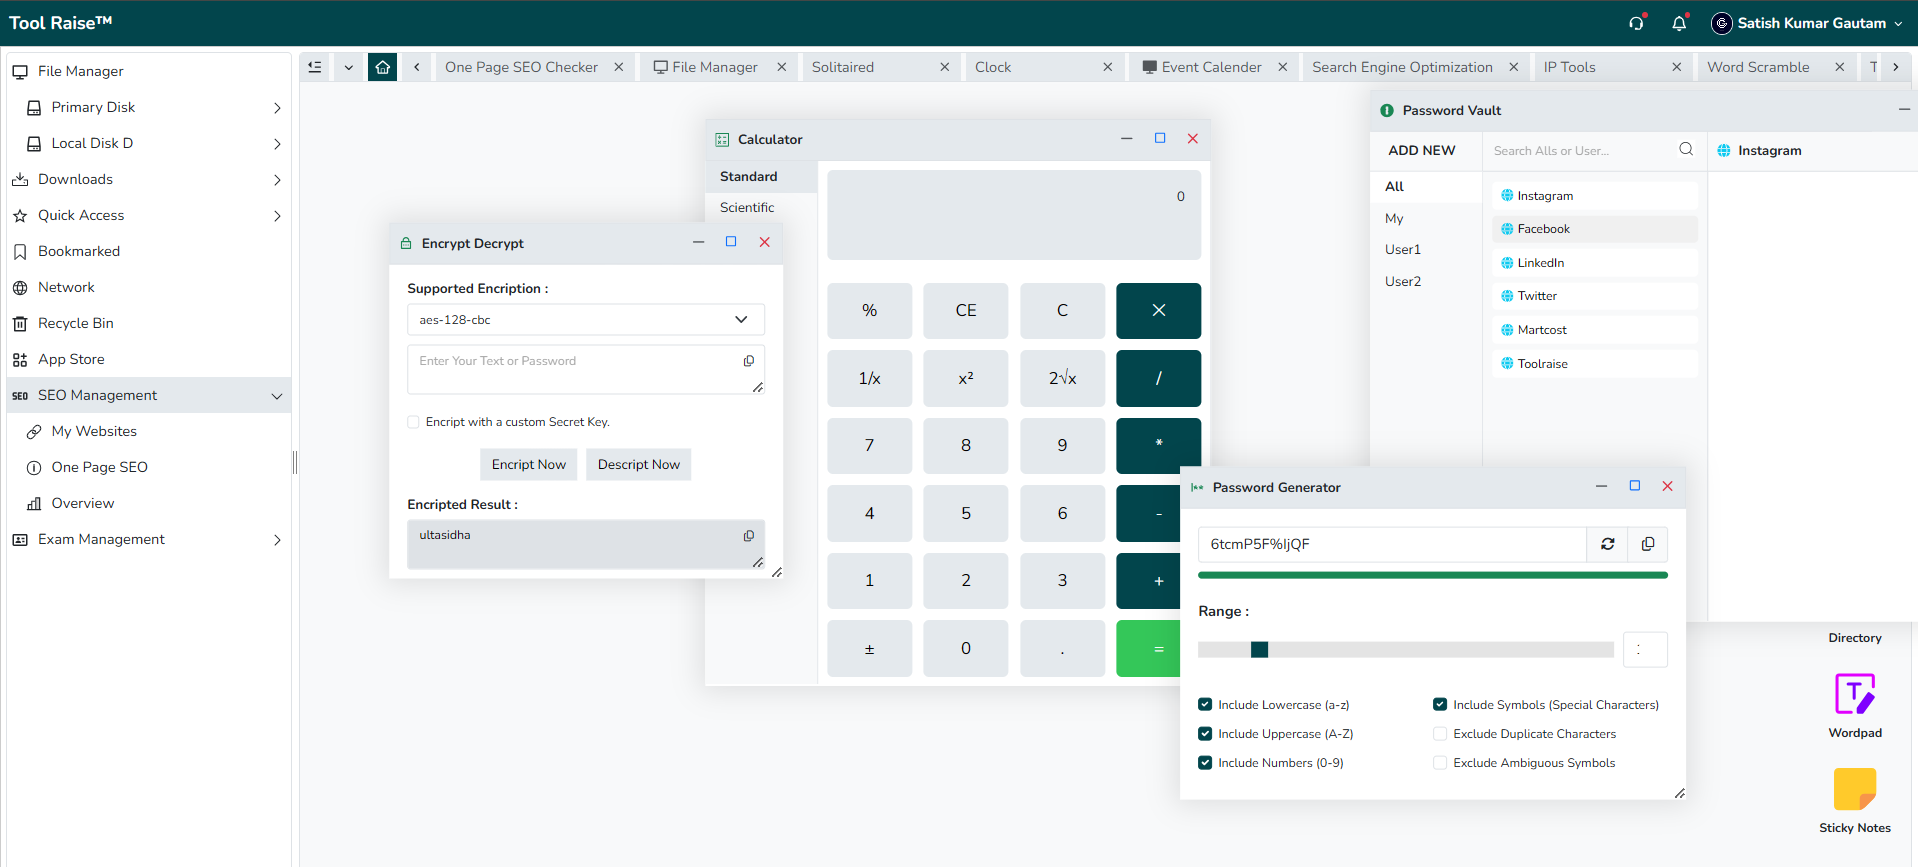Click the Encript Now button
This screenshot has width=1918, height=867.
[x=529, y=464]
